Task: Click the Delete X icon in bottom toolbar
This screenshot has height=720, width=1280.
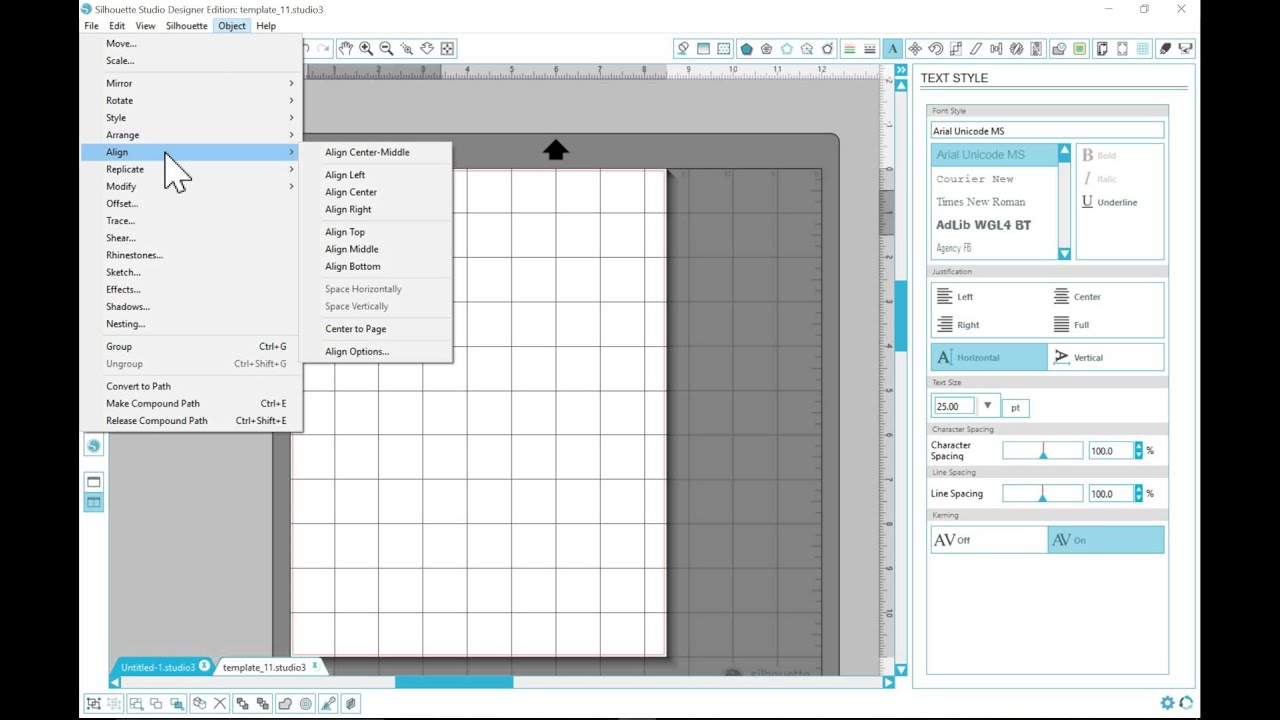Action: click(220, 704)
